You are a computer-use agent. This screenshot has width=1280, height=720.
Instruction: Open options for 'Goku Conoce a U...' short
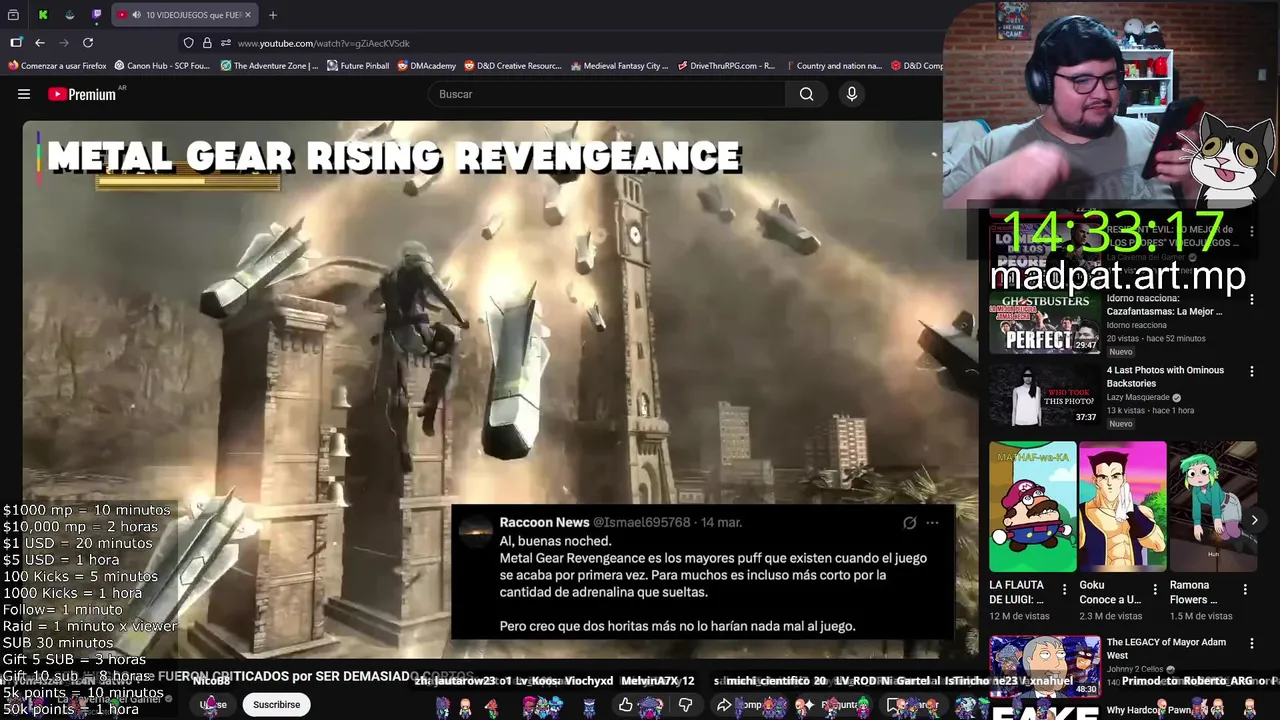[1155, 590]
